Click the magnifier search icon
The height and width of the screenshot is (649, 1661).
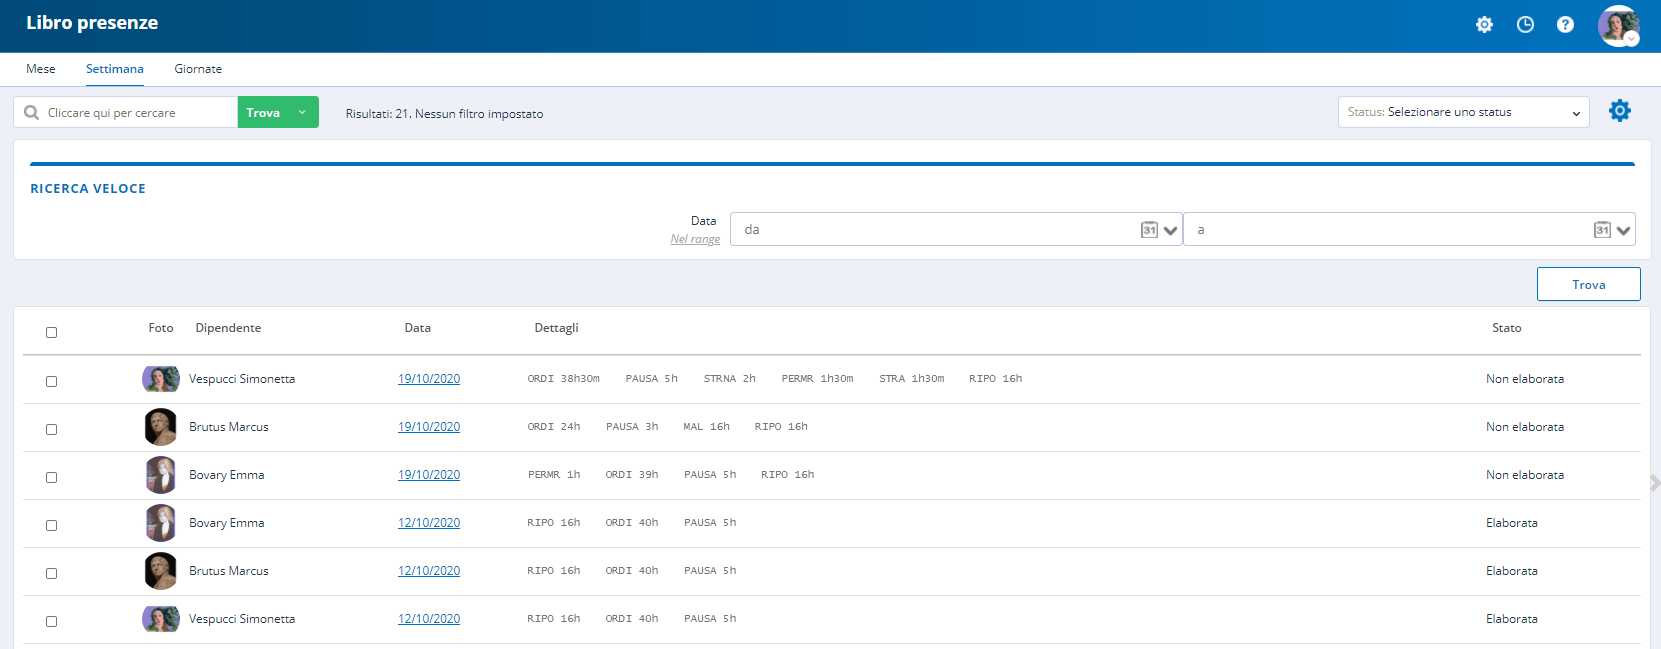pyautogui.click(x=32, y=113)
